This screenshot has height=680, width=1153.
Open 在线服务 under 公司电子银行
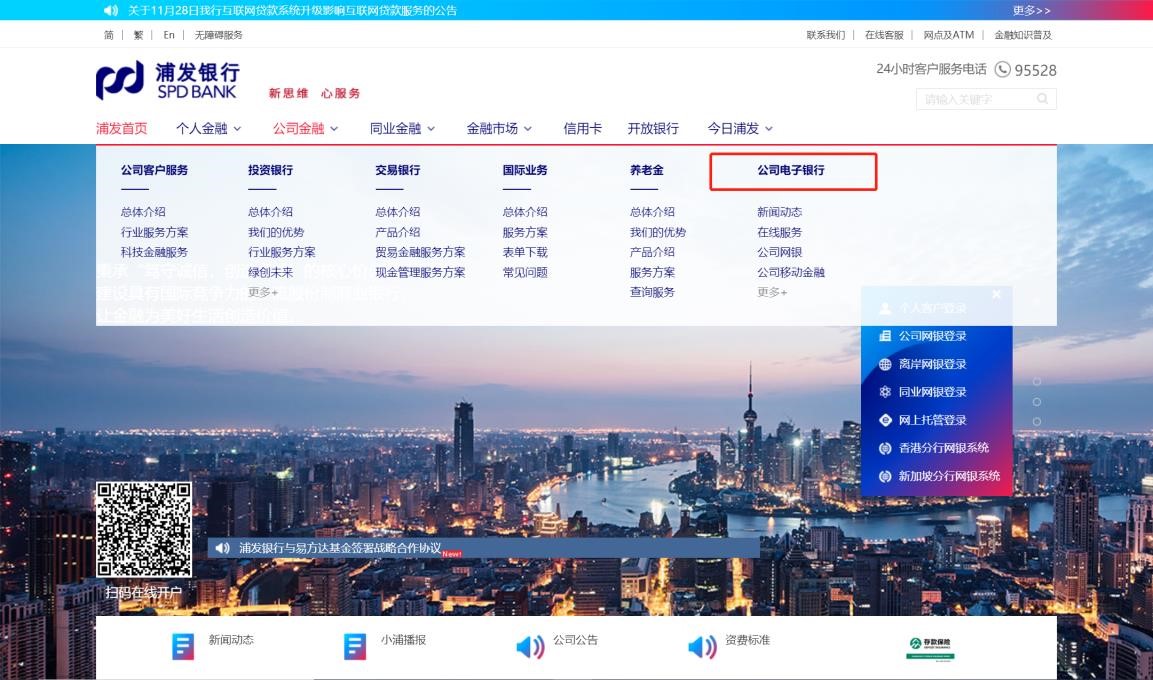click(x=779, y=232)
